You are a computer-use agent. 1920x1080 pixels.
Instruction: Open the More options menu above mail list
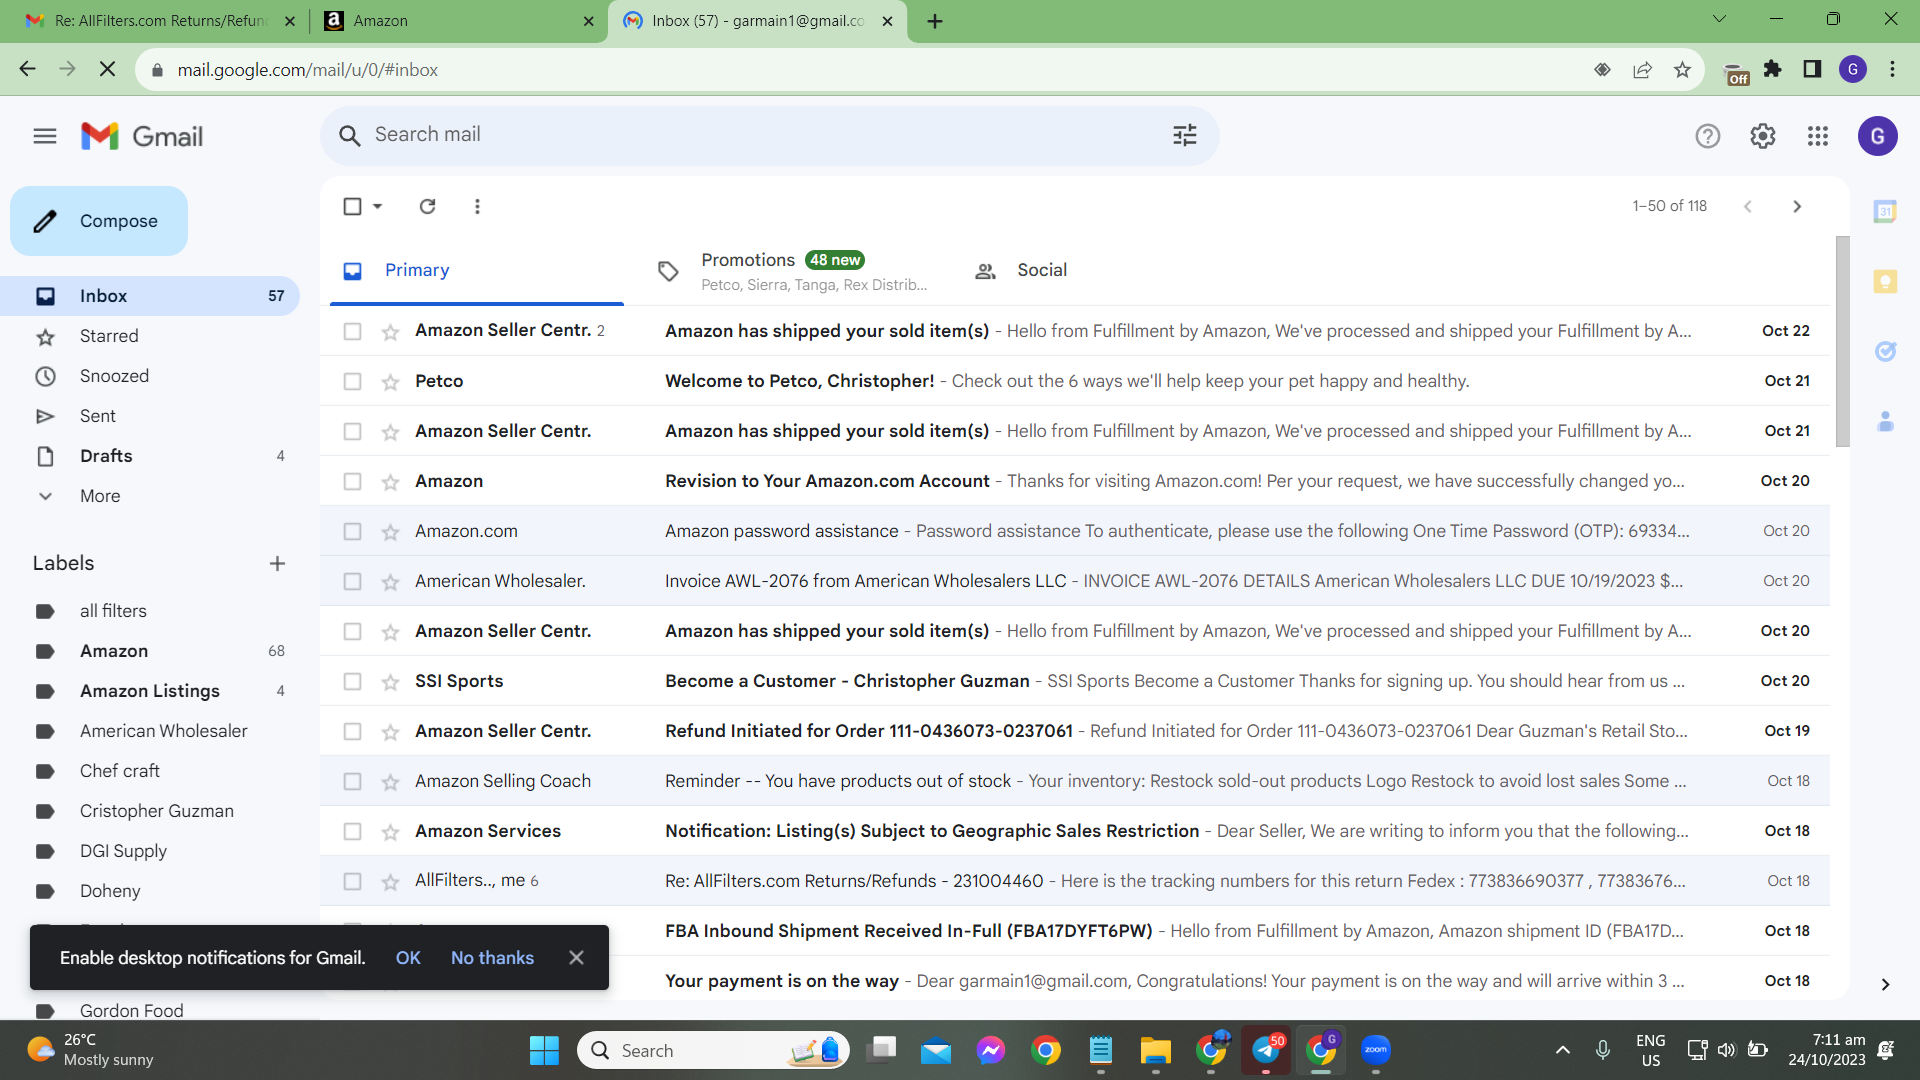click(x=477, y=206)
